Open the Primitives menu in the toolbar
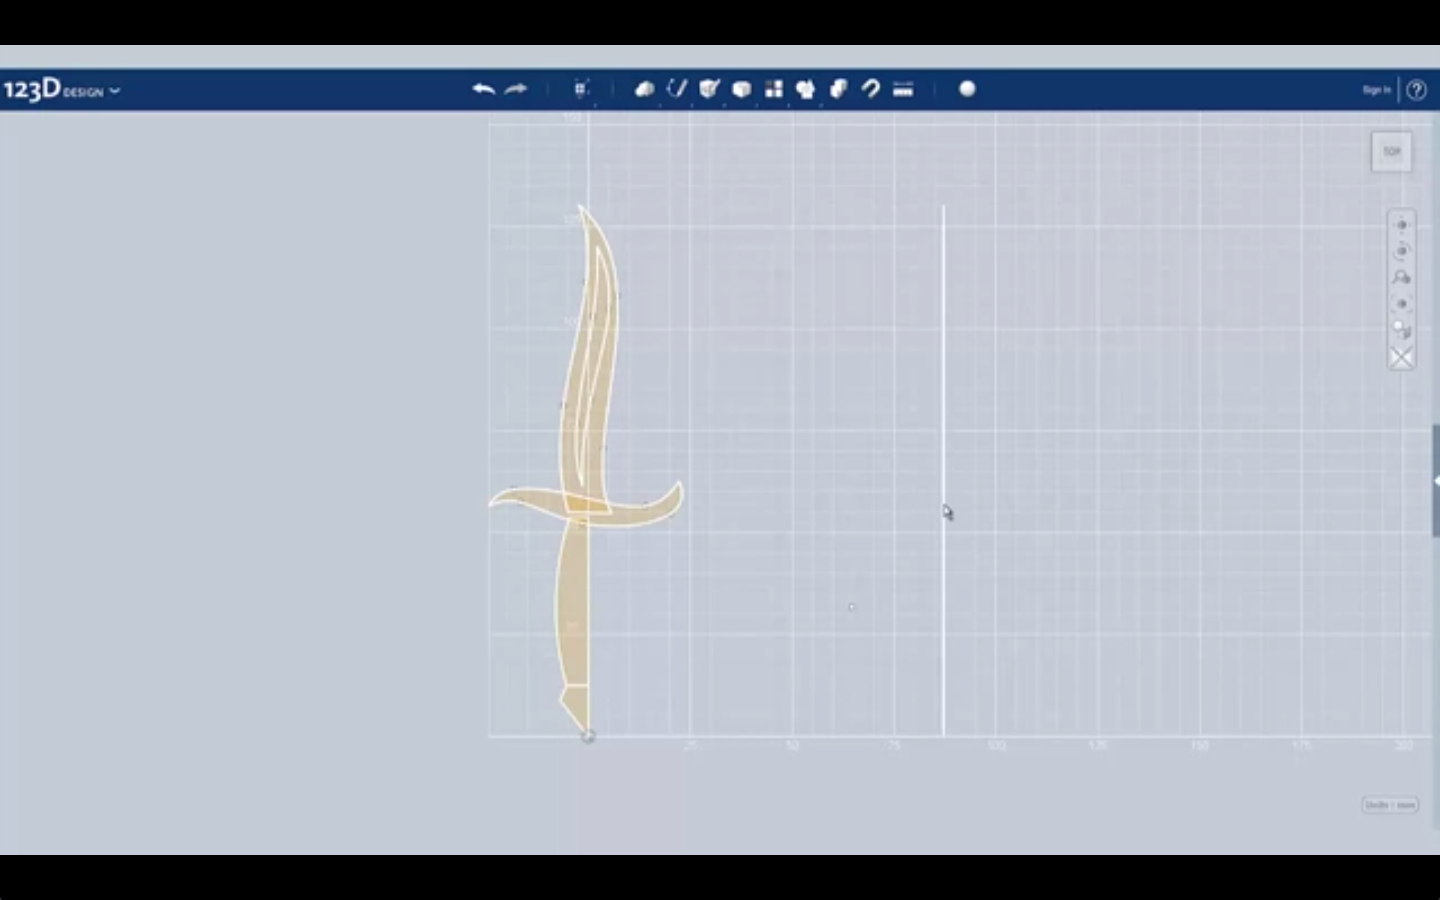1440x900 pixels. [x=645, y=89]
